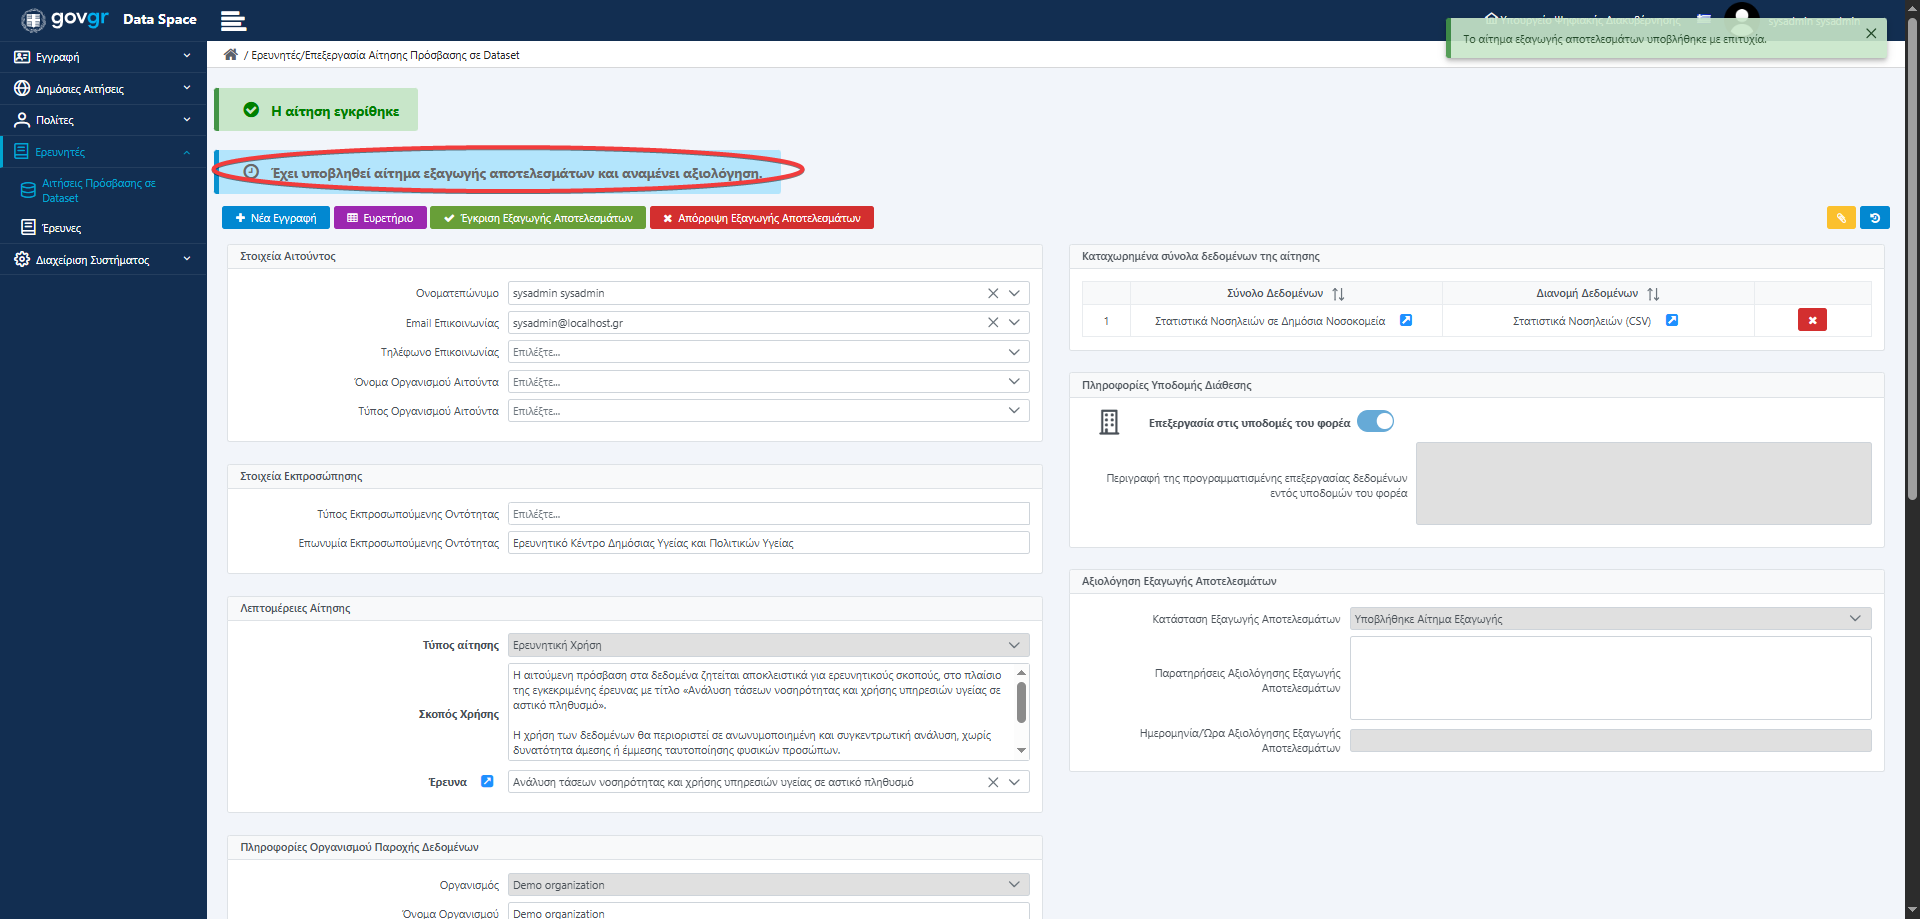Toggle Επεξεργασία στις υποδομές του φορέα switch
1920x919 pixels.
tap(1375, 422)
